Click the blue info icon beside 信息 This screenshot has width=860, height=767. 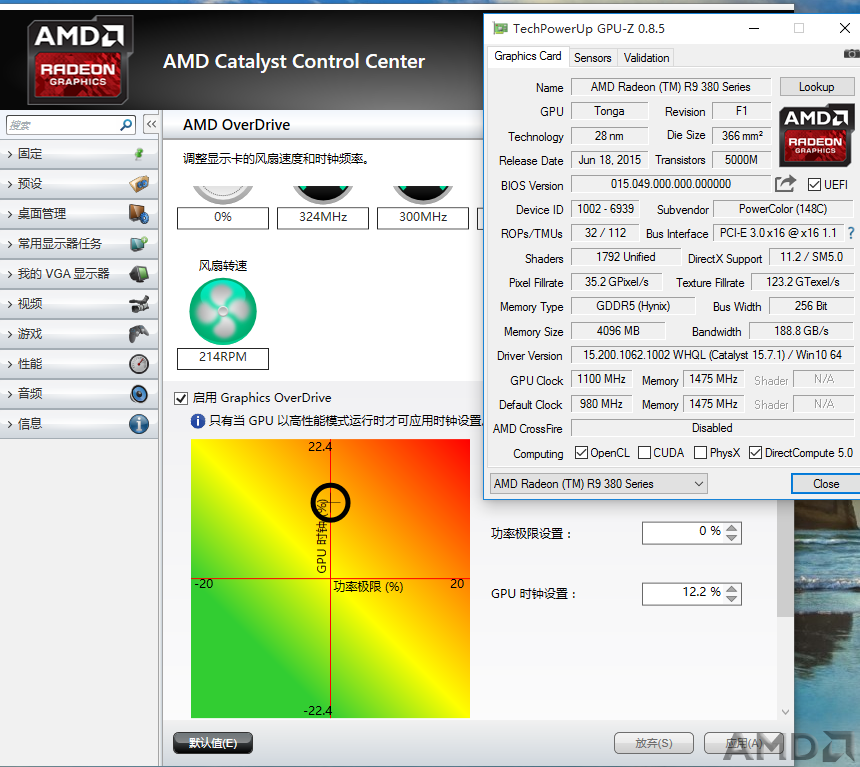(x=139, y=424)
